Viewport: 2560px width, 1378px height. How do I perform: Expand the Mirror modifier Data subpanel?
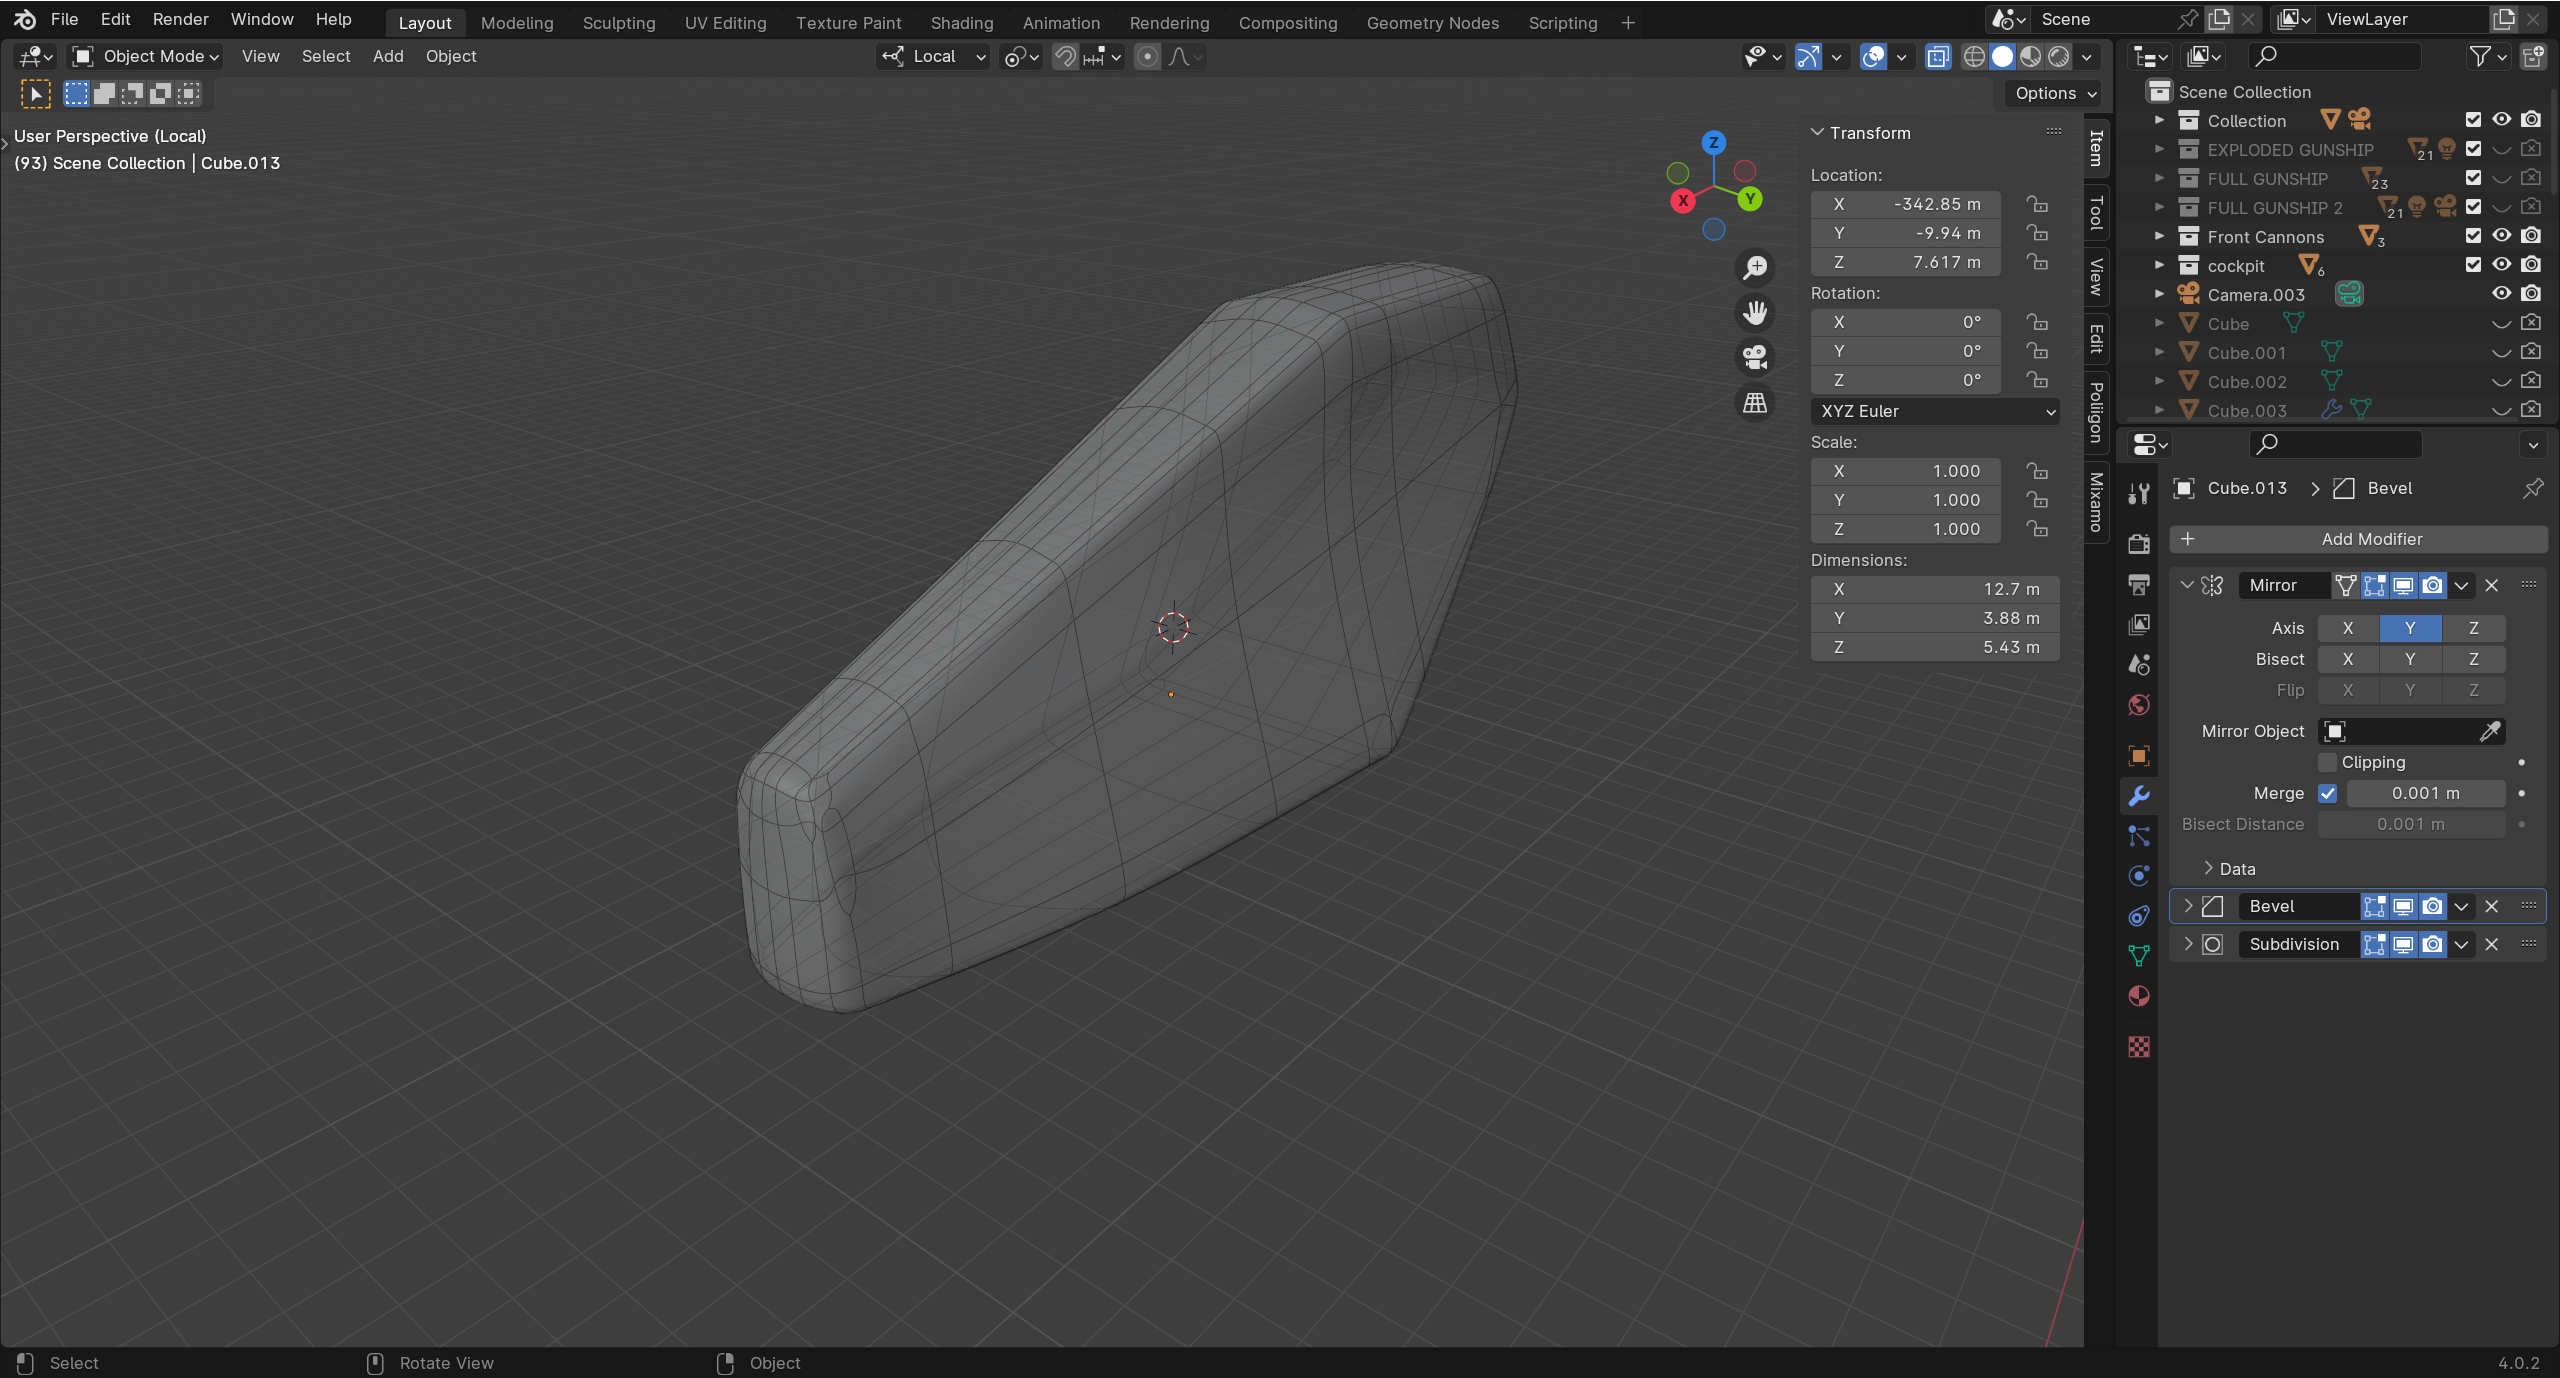click(2209, 869)
